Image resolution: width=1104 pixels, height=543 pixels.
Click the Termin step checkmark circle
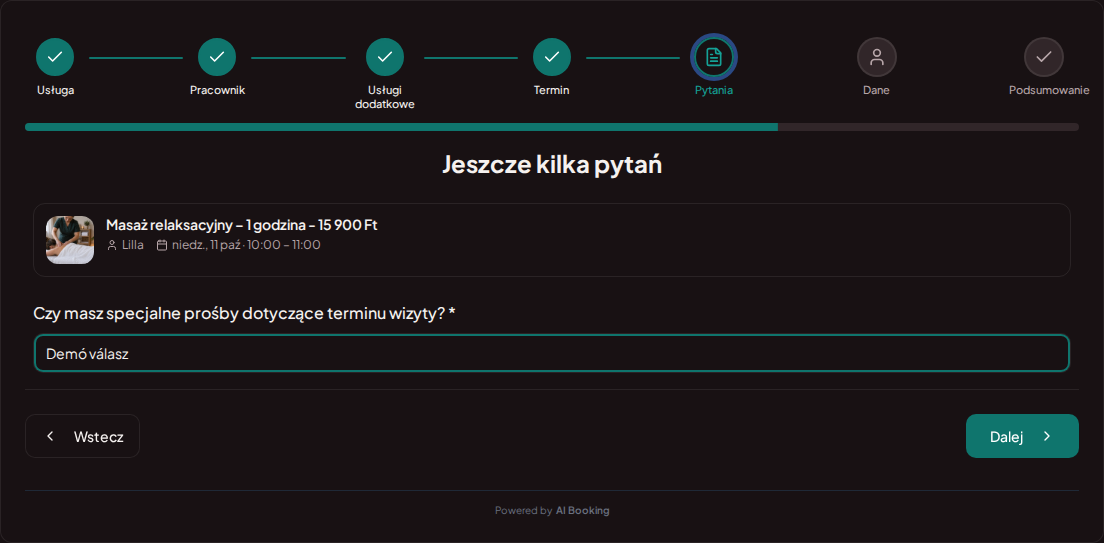click(x=552, y=57)
